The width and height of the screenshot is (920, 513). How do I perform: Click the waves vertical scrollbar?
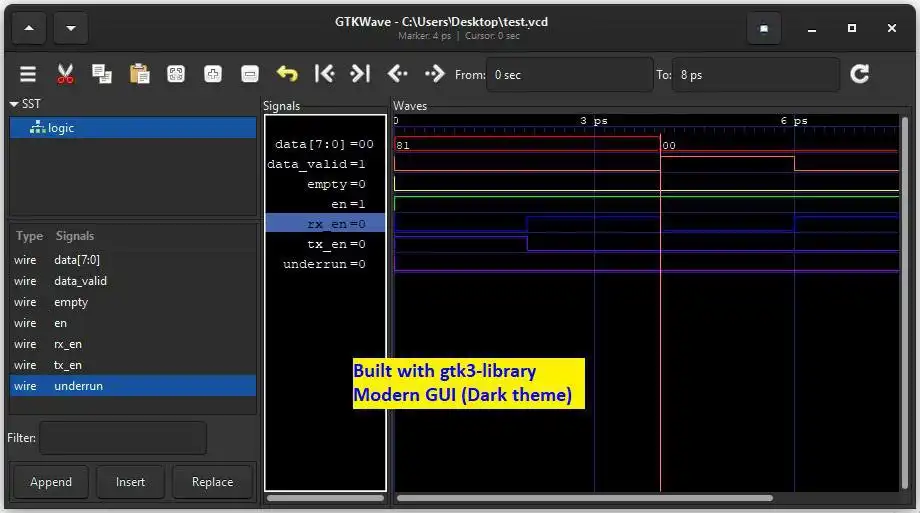[904, 303]
